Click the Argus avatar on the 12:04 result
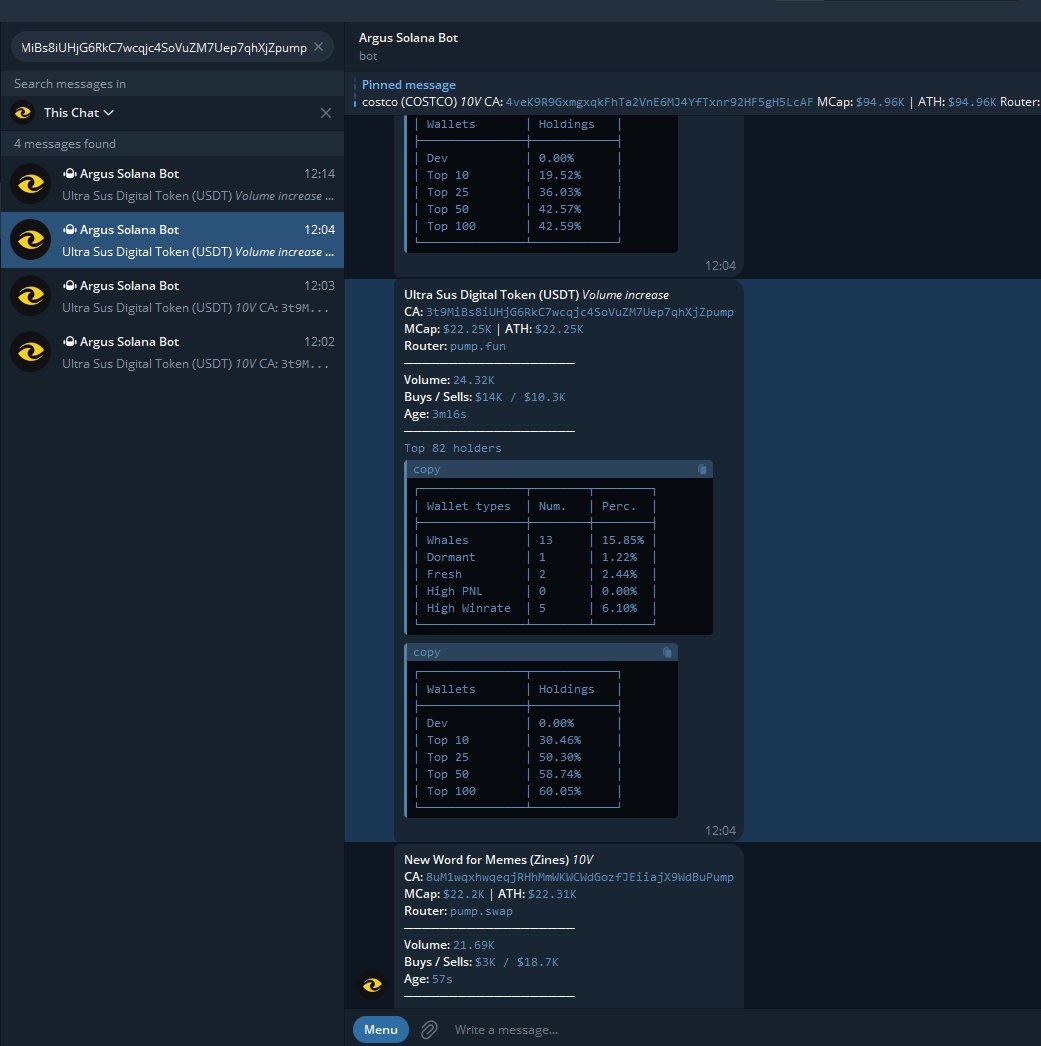Screen dimensions: 1041x1046 (31, 240)
